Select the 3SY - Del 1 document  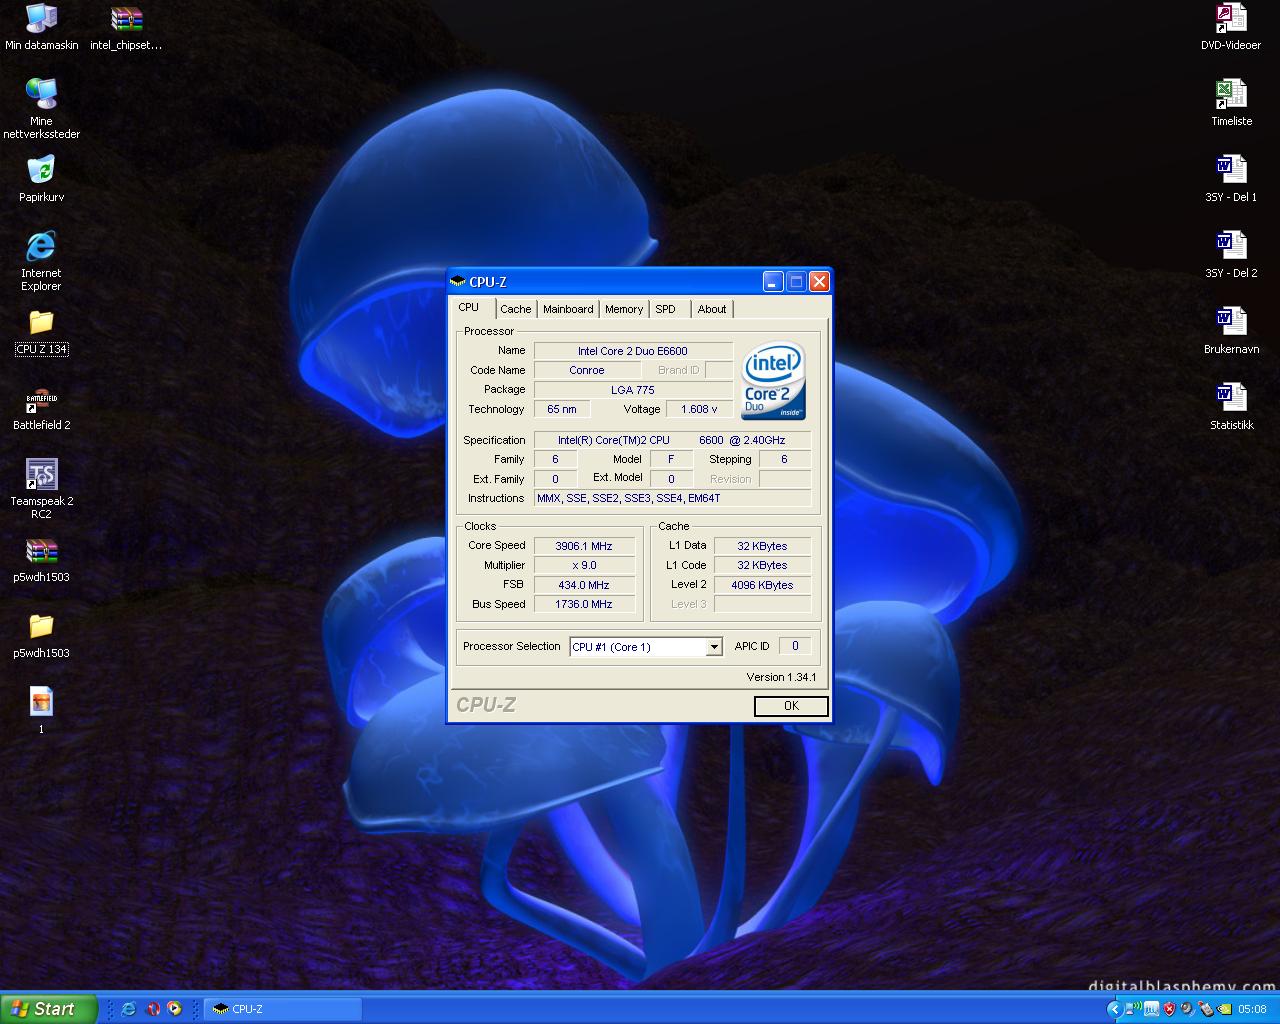pyautogui.click(x=1231, y=180)
